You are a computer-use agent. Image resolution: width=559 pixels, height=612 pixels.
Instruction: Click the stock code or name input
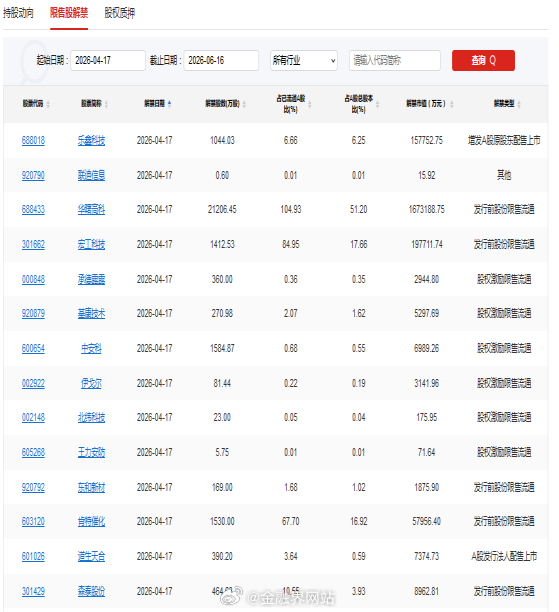point(395,60)
